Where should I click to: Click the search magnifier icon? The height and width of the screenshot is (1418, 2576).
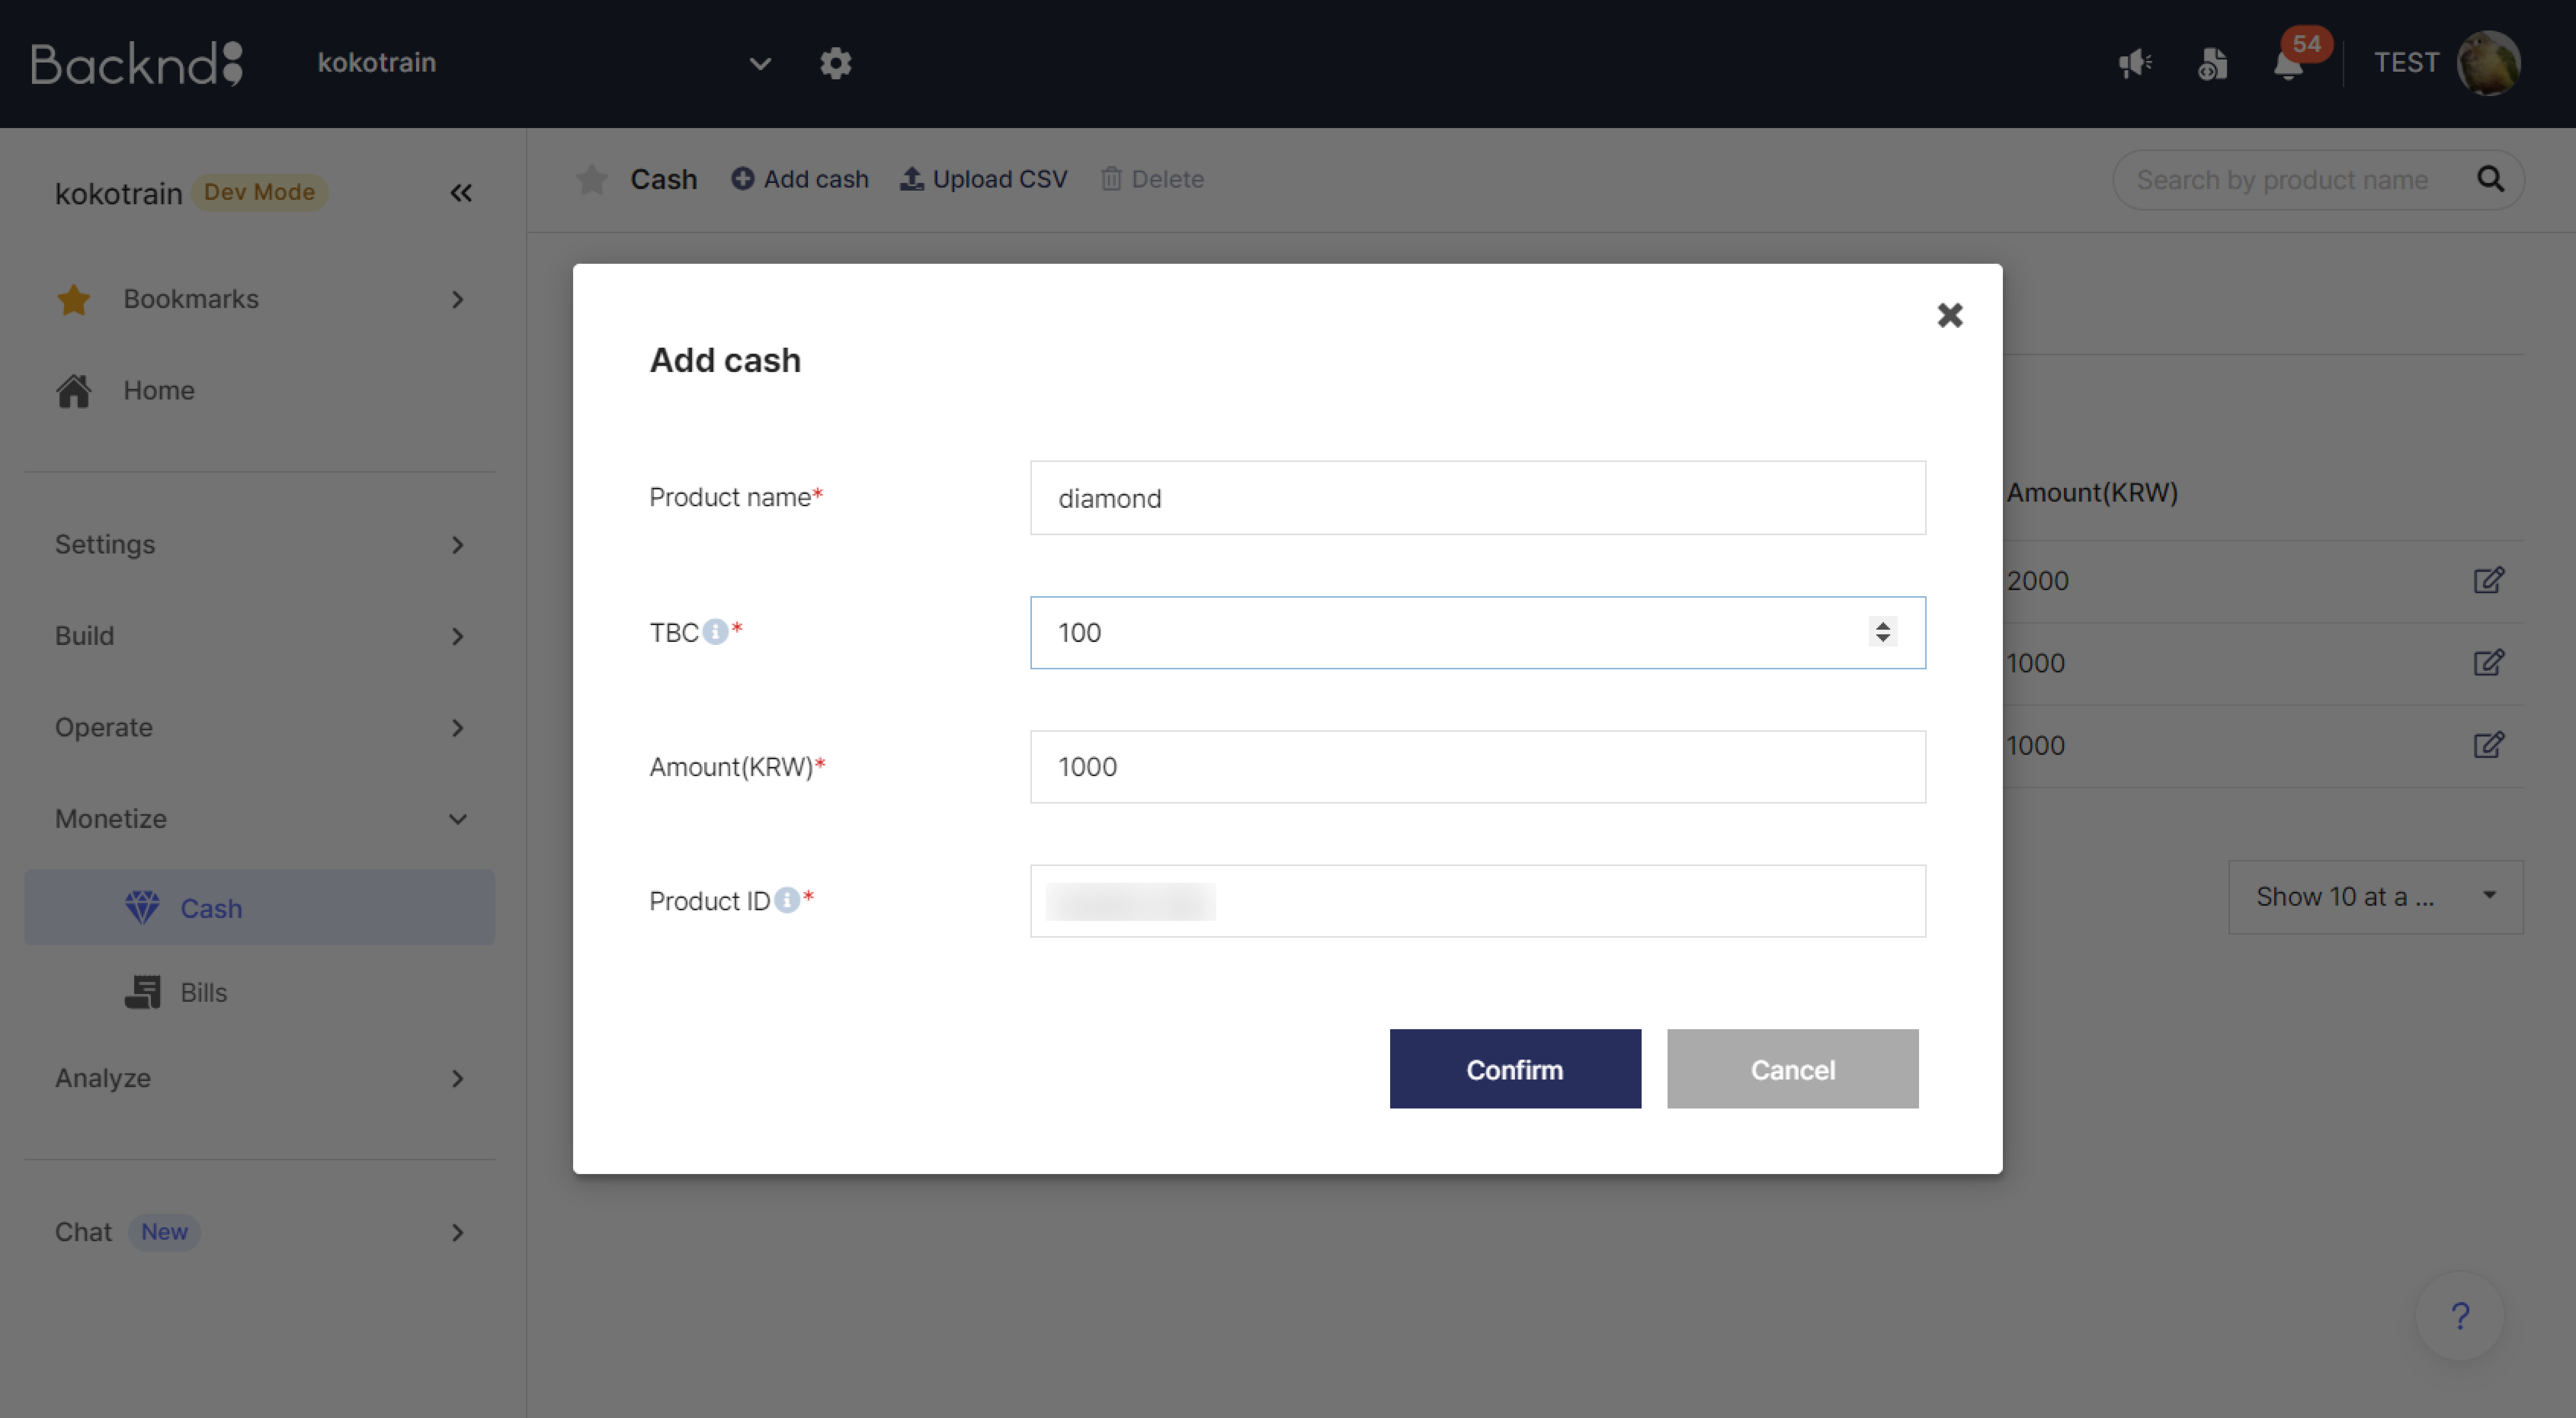[2490, 179]
